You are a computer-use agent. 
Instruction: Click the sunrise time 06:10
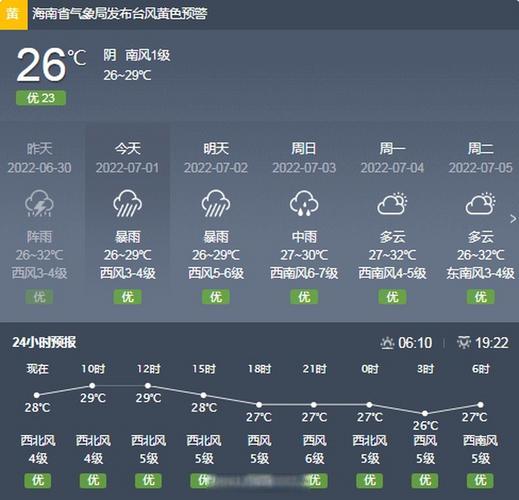tap(415, 343)
